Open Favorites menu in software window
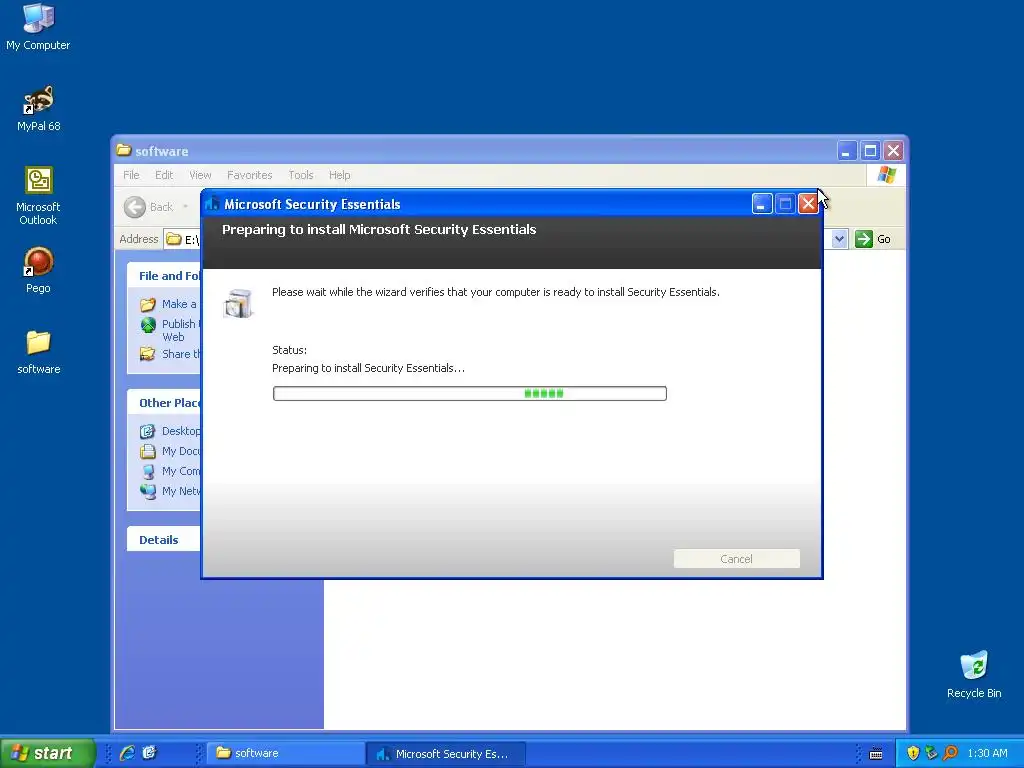This screenshot has height=768, width=1024. (249, 175)
